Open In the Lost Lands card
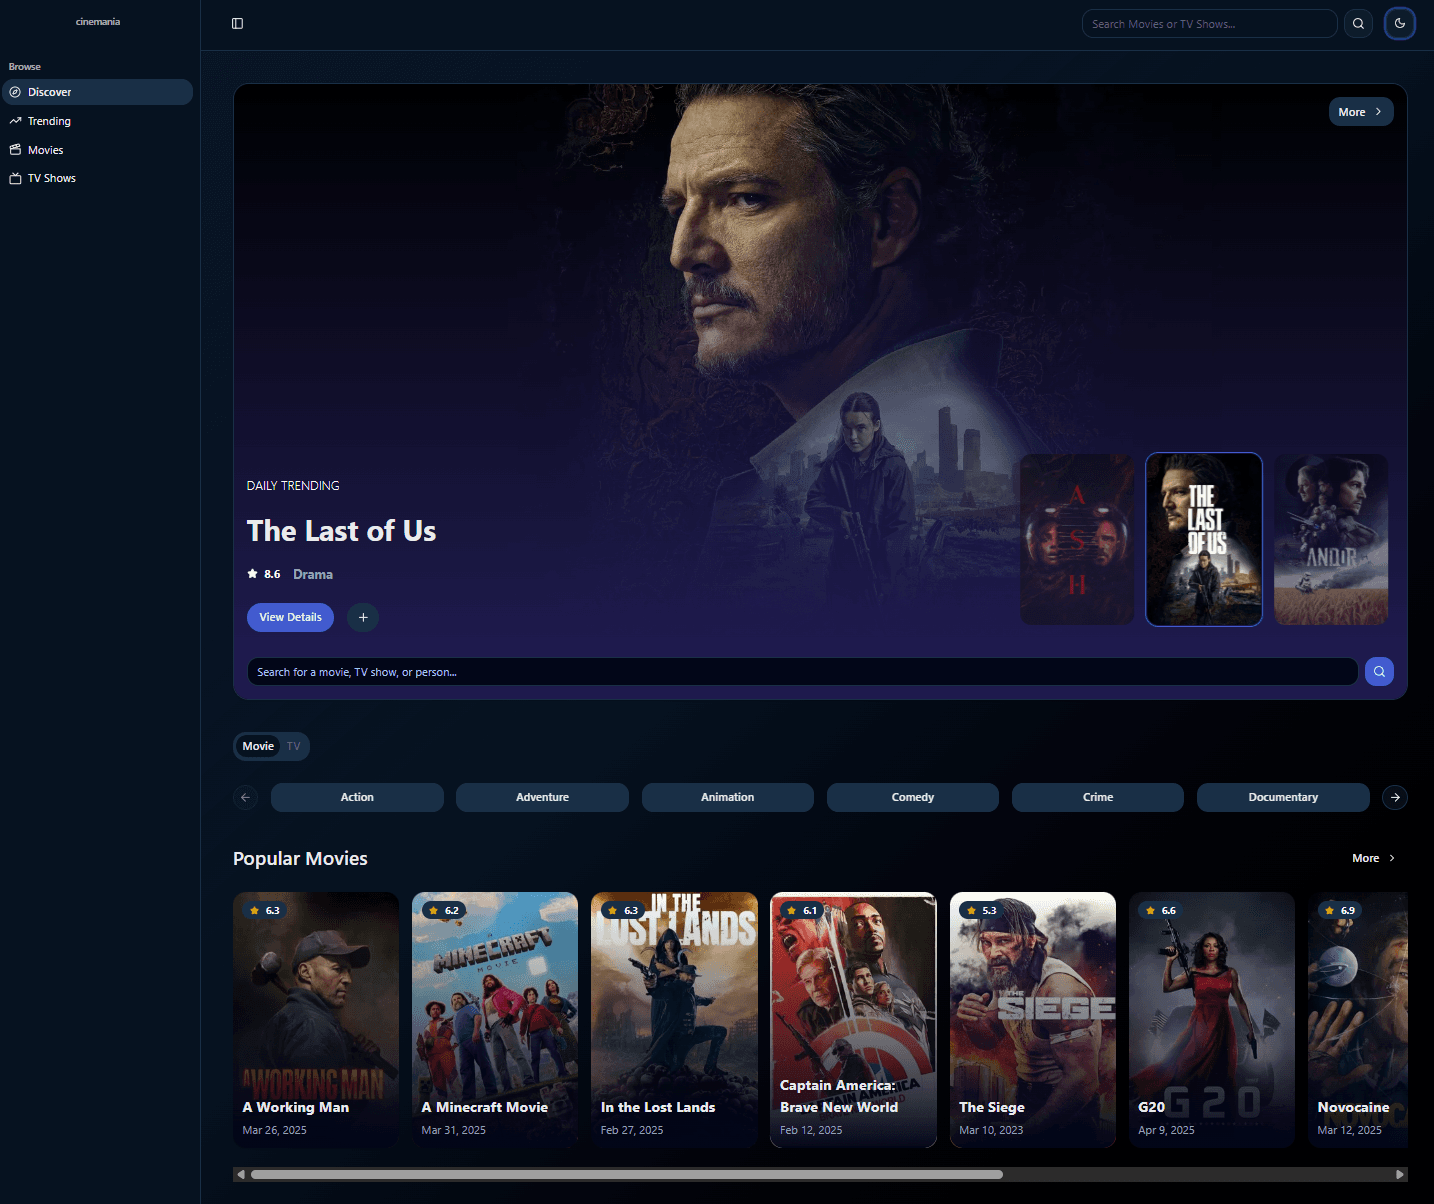The width and height of the screenshot is (1434, 1204). point(674,1019)
